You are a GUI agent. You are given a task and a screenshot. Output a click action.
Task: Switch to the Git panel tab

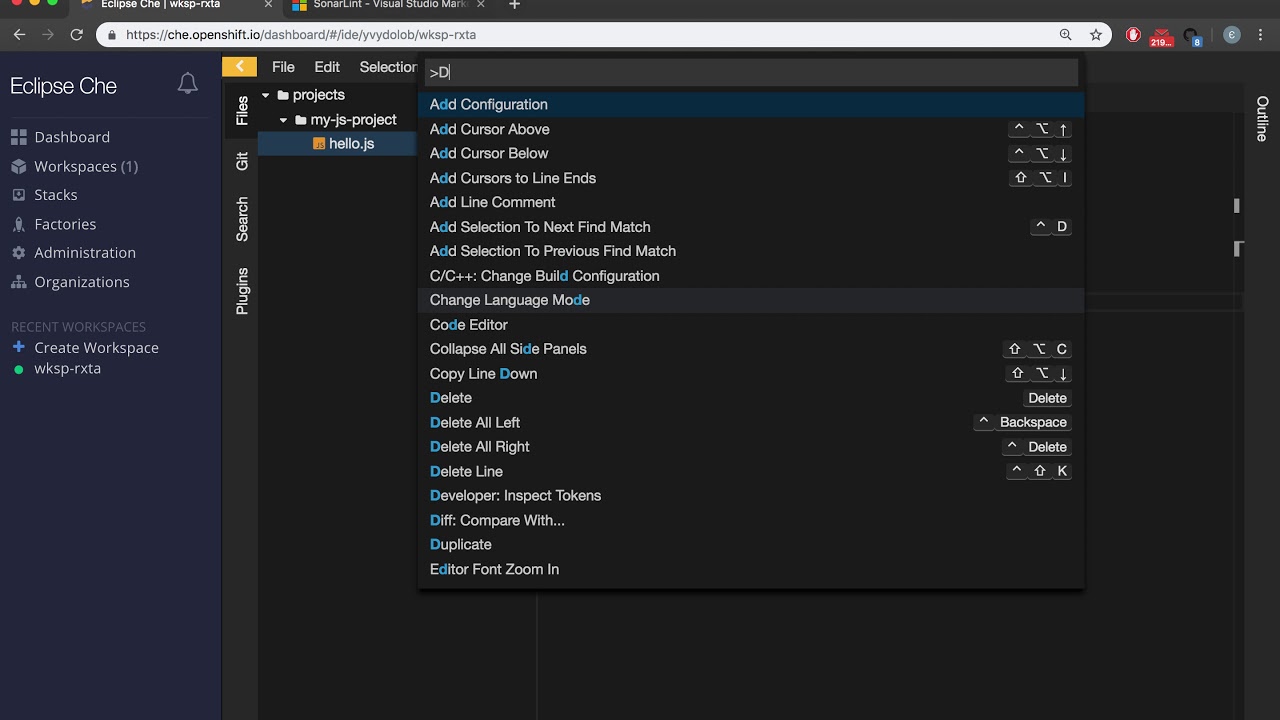[x=242, y=161]
